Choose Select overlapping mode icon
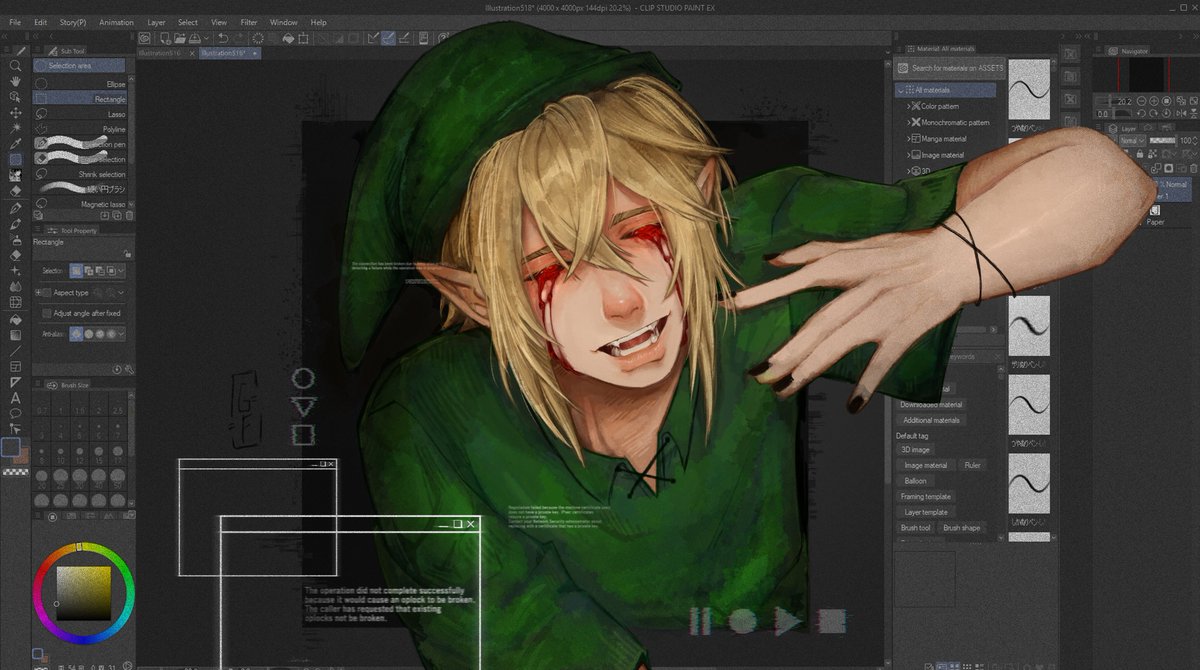1200x670 pixels. [112, 271]
